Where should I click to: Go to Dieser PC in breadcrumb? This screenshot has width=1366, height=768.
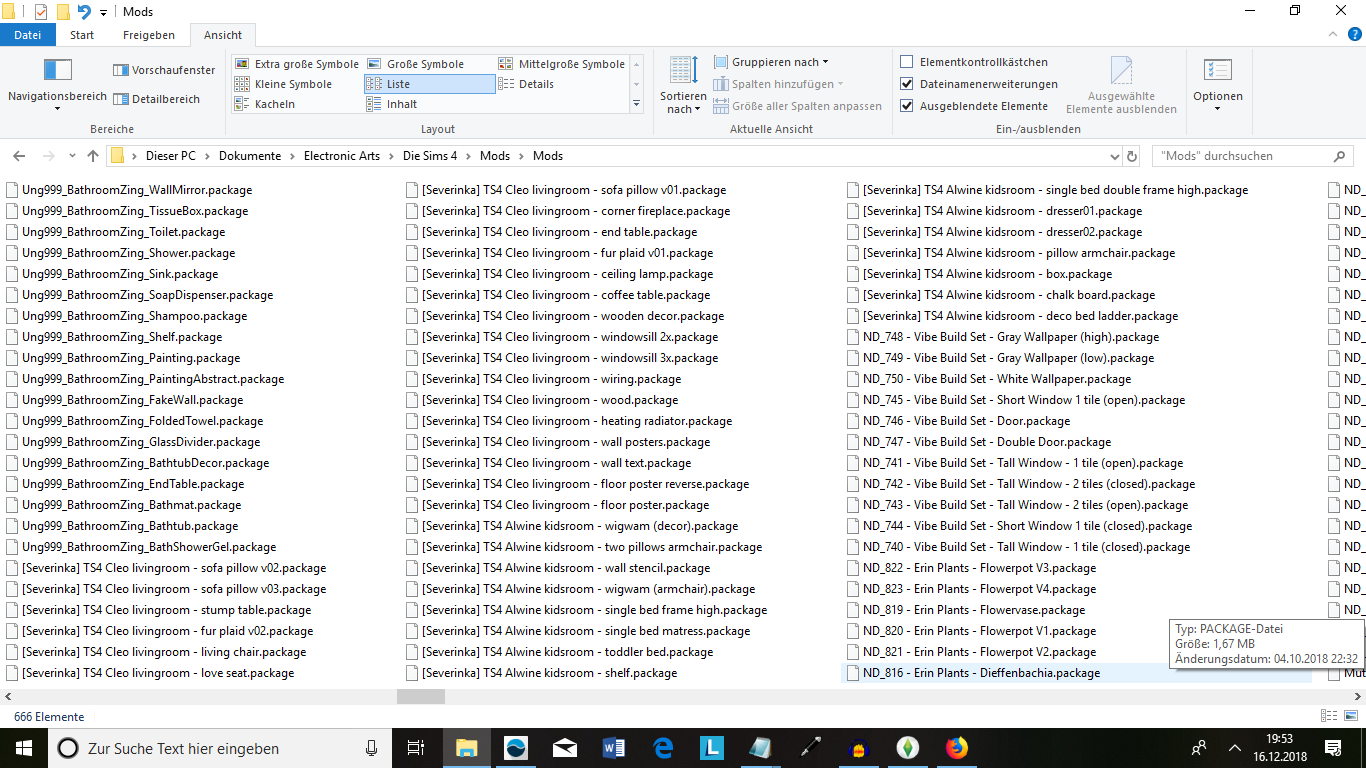(x=171, y=156)
